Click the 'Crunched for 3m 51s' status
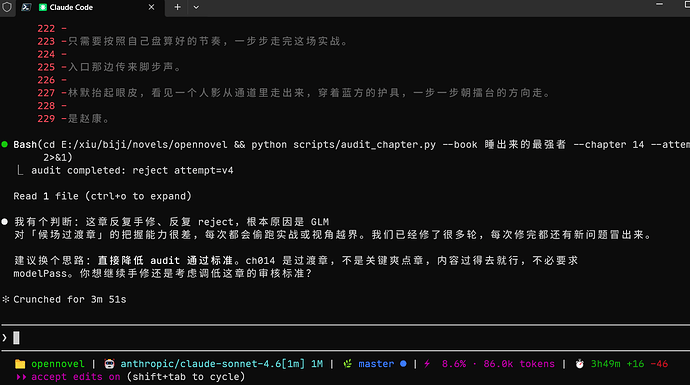 [70, 299]
